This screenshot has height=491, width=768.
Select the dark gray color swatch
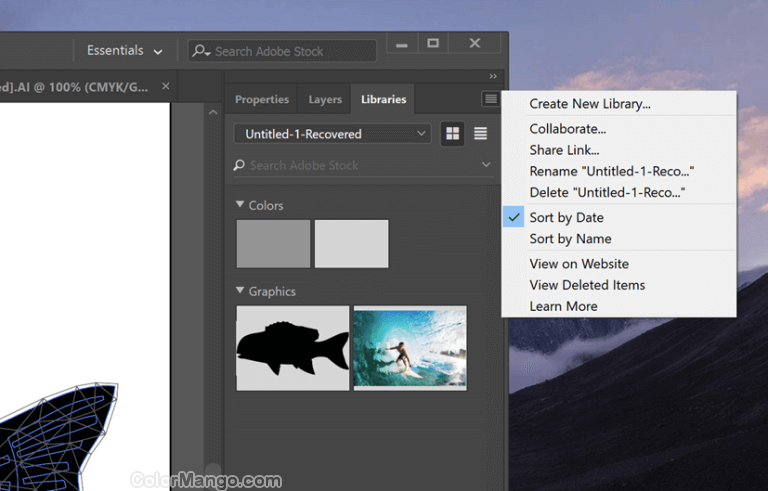coord(273,244)
